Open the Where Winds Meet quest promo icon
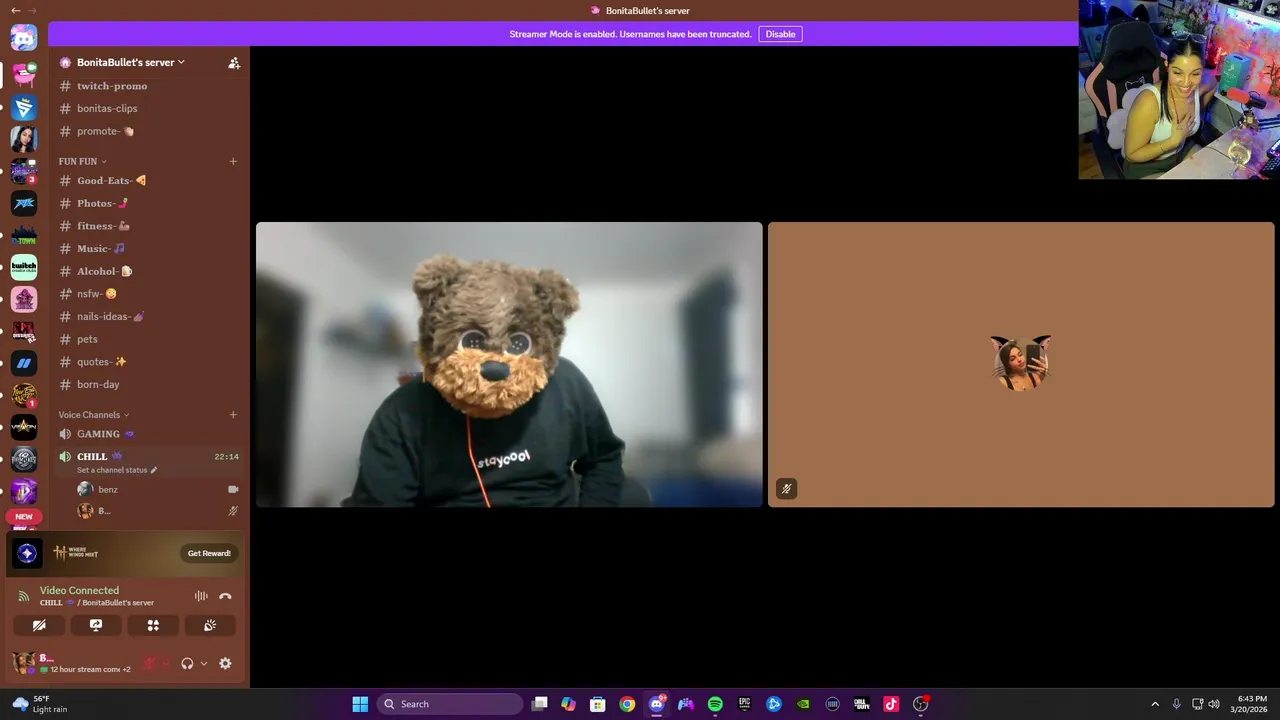This screenshot has width=1280, height=720. (27, 553)
